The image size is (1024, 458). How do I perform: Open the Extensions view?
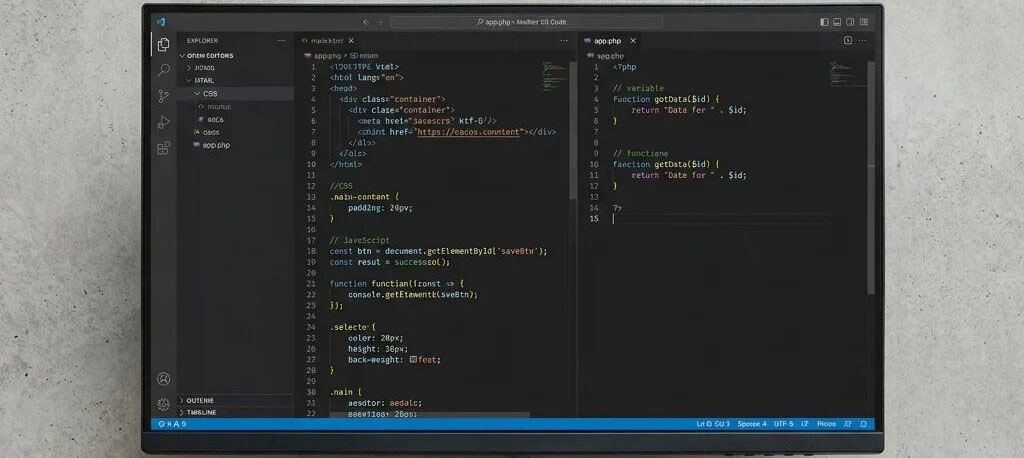(x=163, y=148)
